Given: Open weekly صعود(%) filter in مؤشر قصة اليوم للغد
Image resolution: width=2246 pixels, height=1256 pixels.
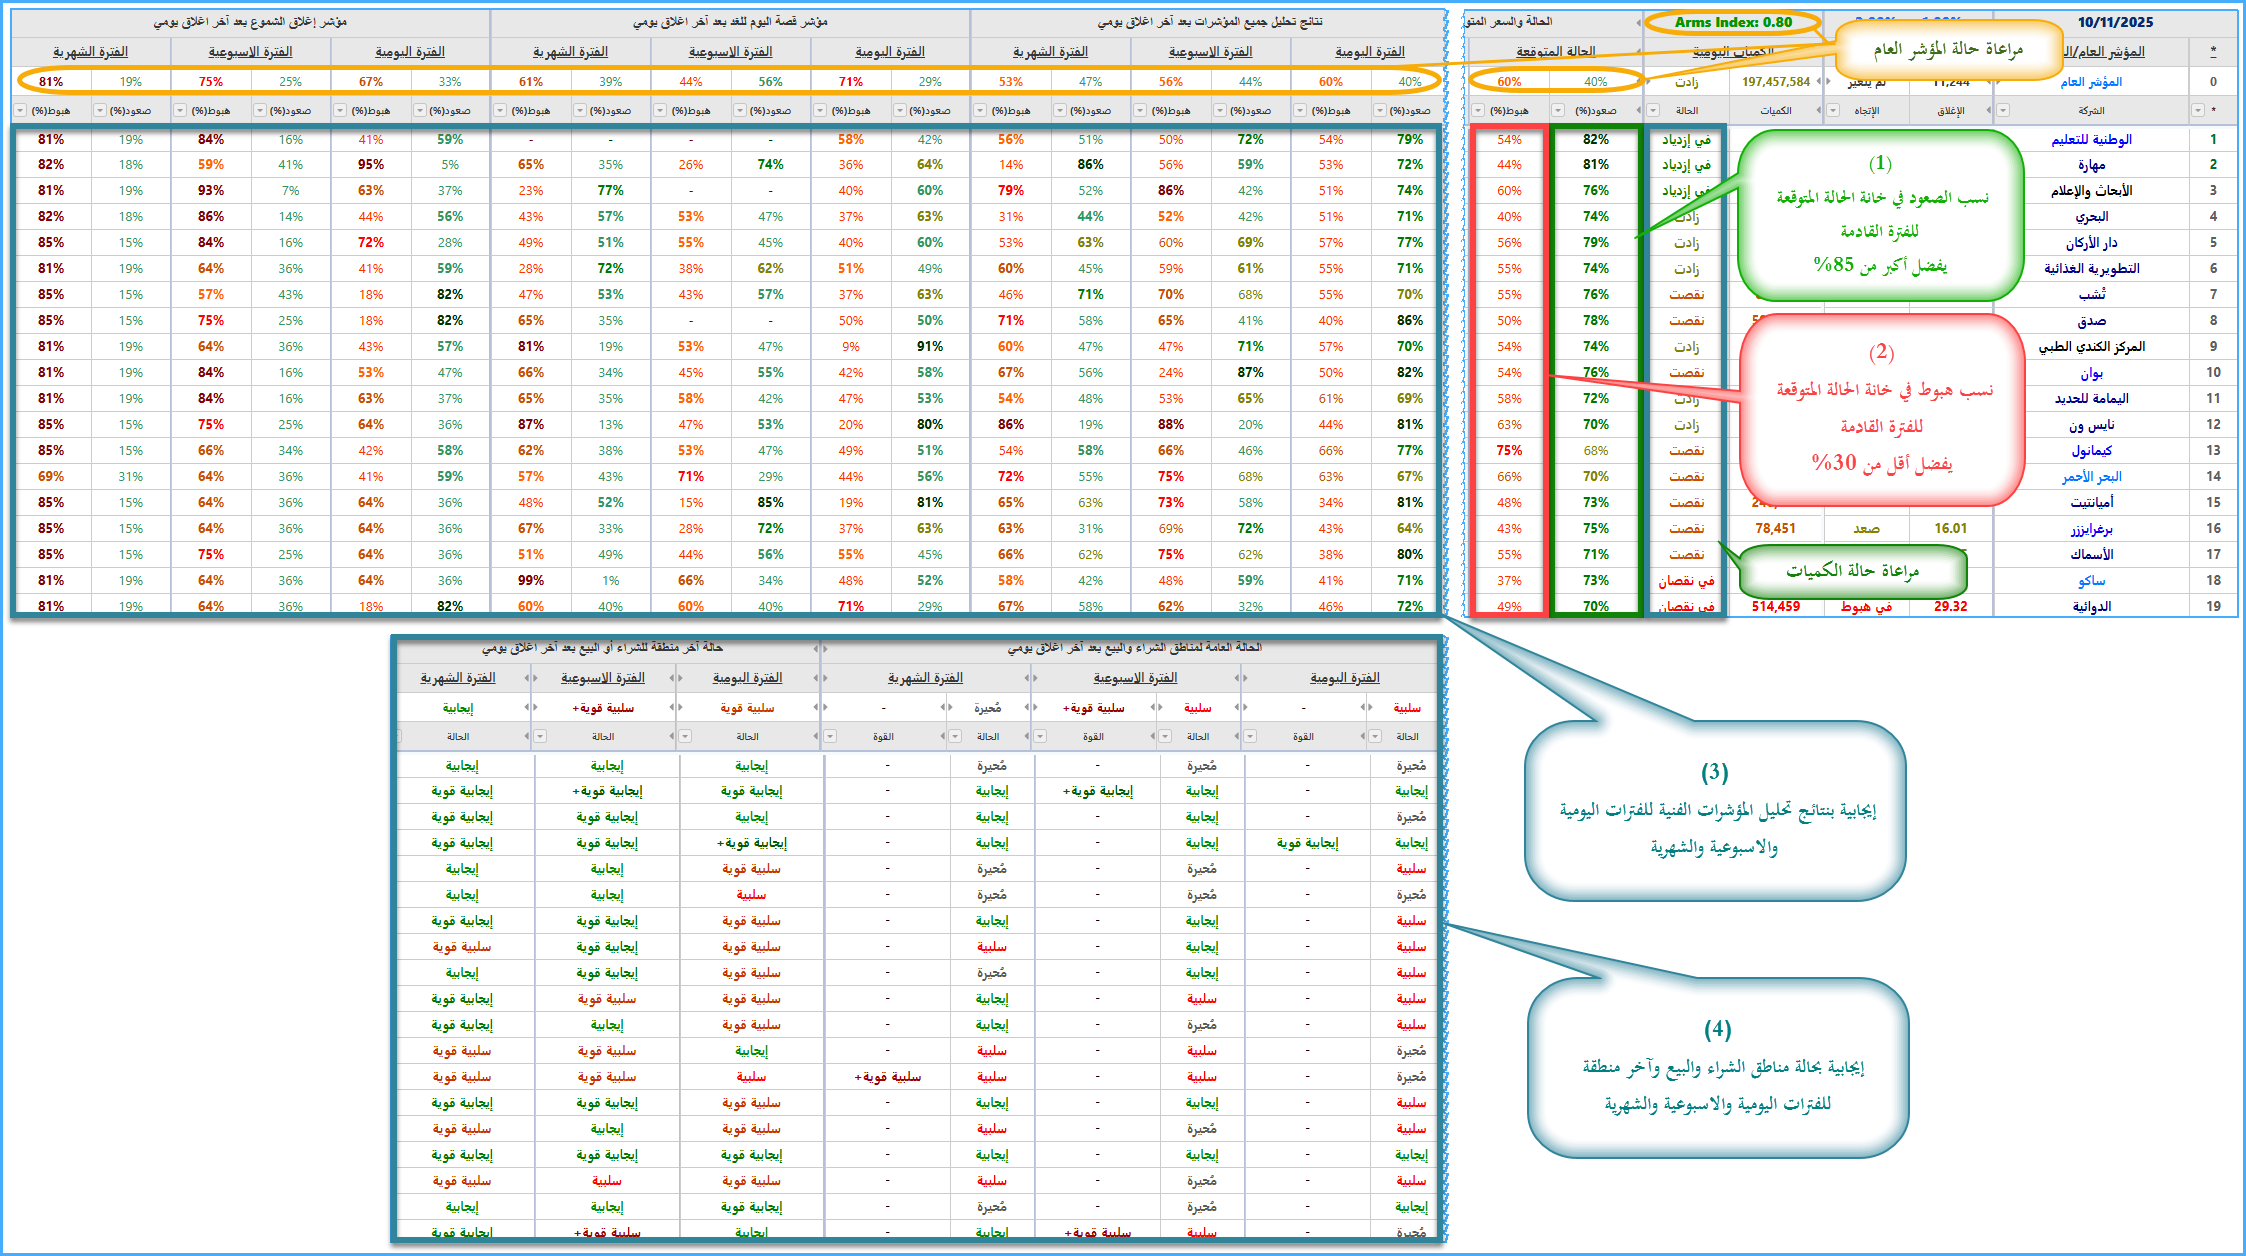Looking at the screenshot, I should 740,111.
